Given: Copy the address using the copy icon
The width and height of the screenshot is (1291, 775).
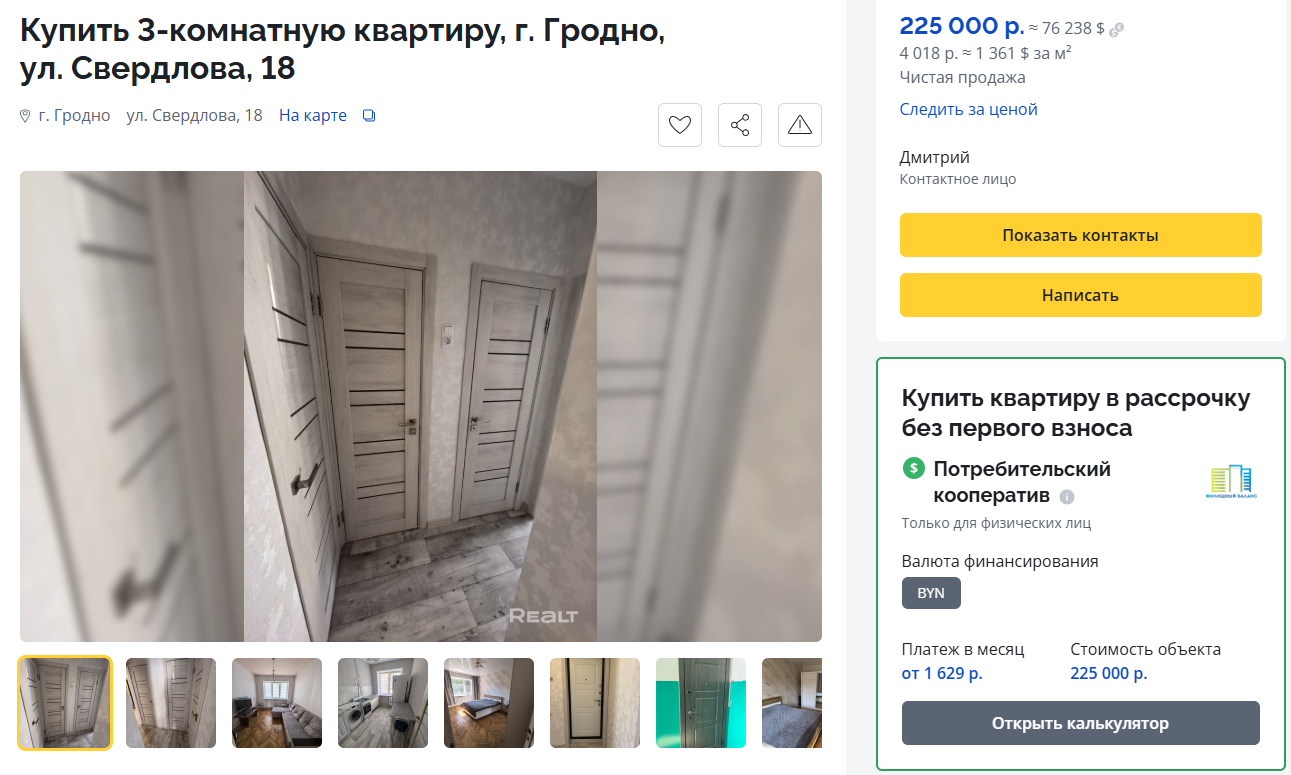Looking at the screenshot, I should pos(369,116).
